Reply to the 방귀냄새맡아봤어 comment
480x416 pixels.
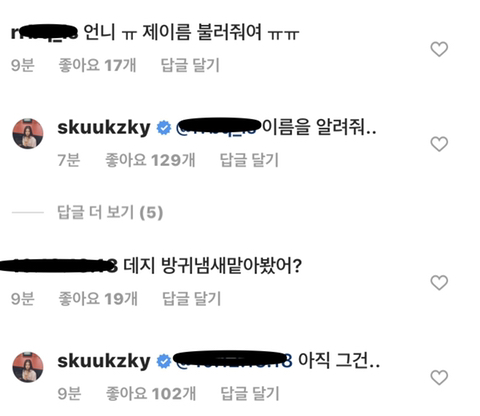(191, 298)
